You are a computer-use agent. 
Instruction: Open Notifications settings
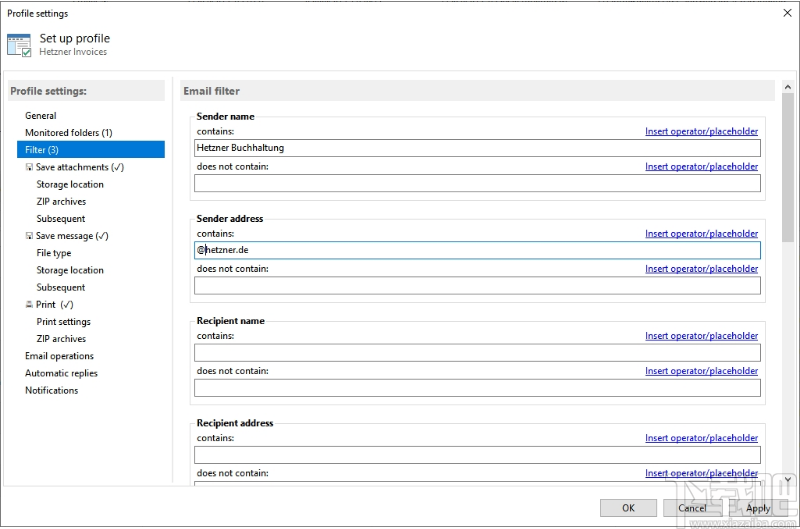[x=51, y=390]
